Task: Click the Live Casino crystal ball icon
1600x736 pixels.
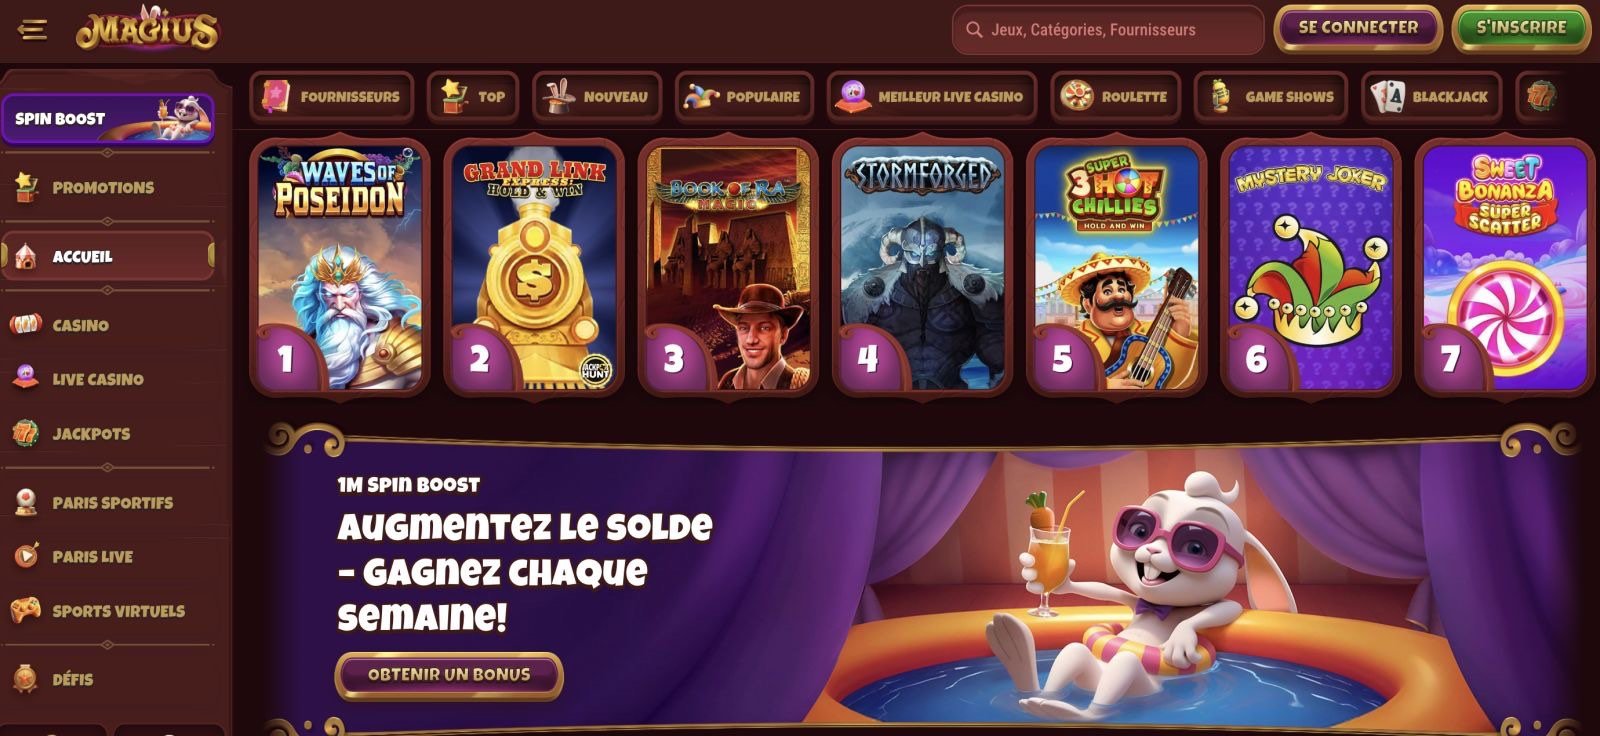Action: pyautogui.click(x=25, y=379)
